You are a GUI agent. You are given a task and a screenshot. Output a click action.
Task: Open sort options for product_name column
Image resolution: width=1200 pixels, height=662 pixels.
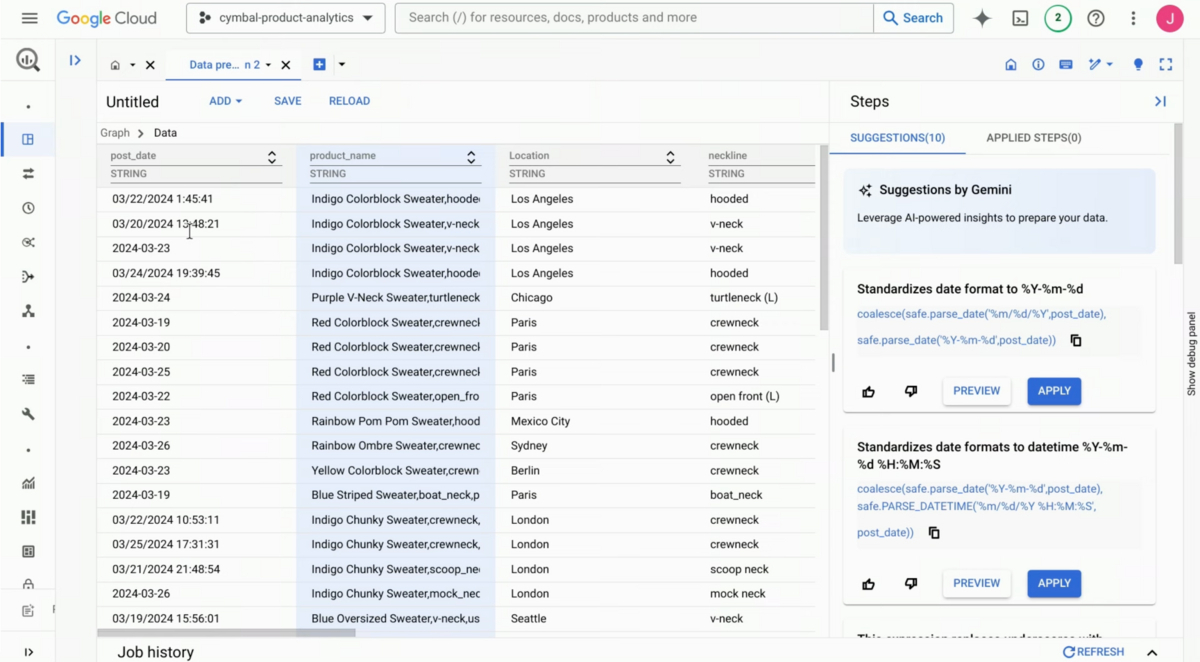471,157
